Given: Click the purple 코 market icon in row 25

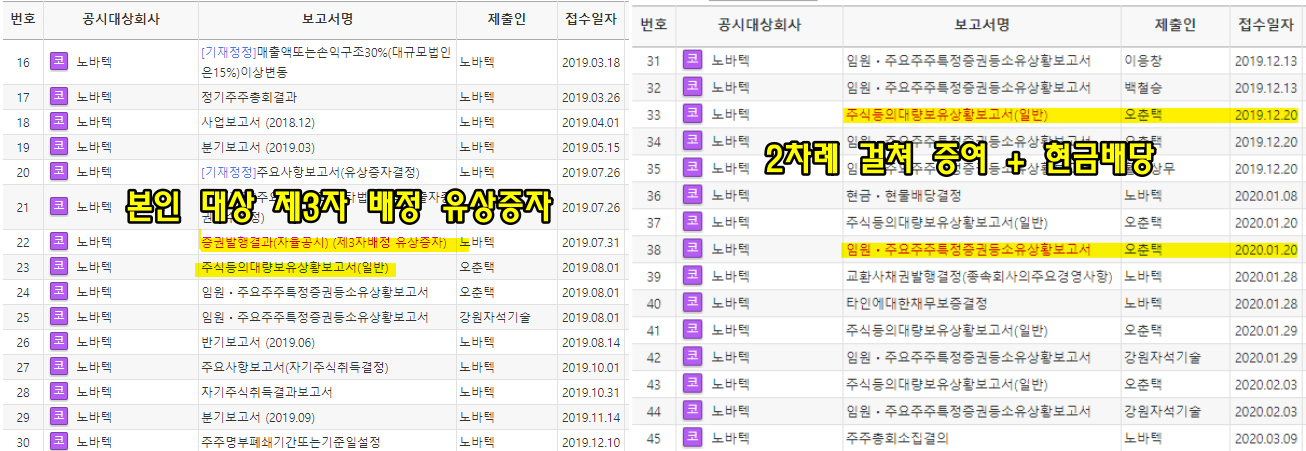Looking at the screenshot, I should point(59,317).
